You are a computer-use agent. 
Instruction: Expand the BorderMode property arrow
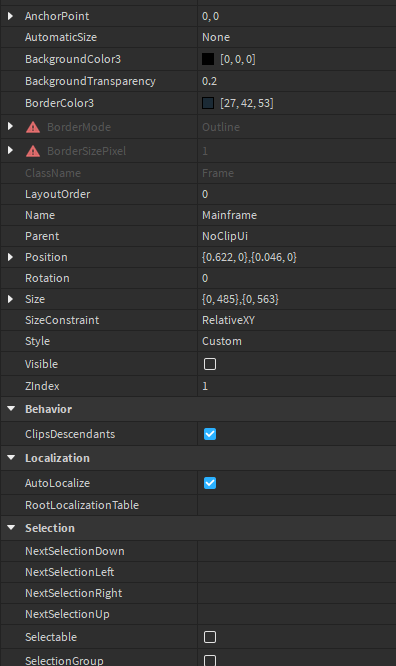(10, 127)
